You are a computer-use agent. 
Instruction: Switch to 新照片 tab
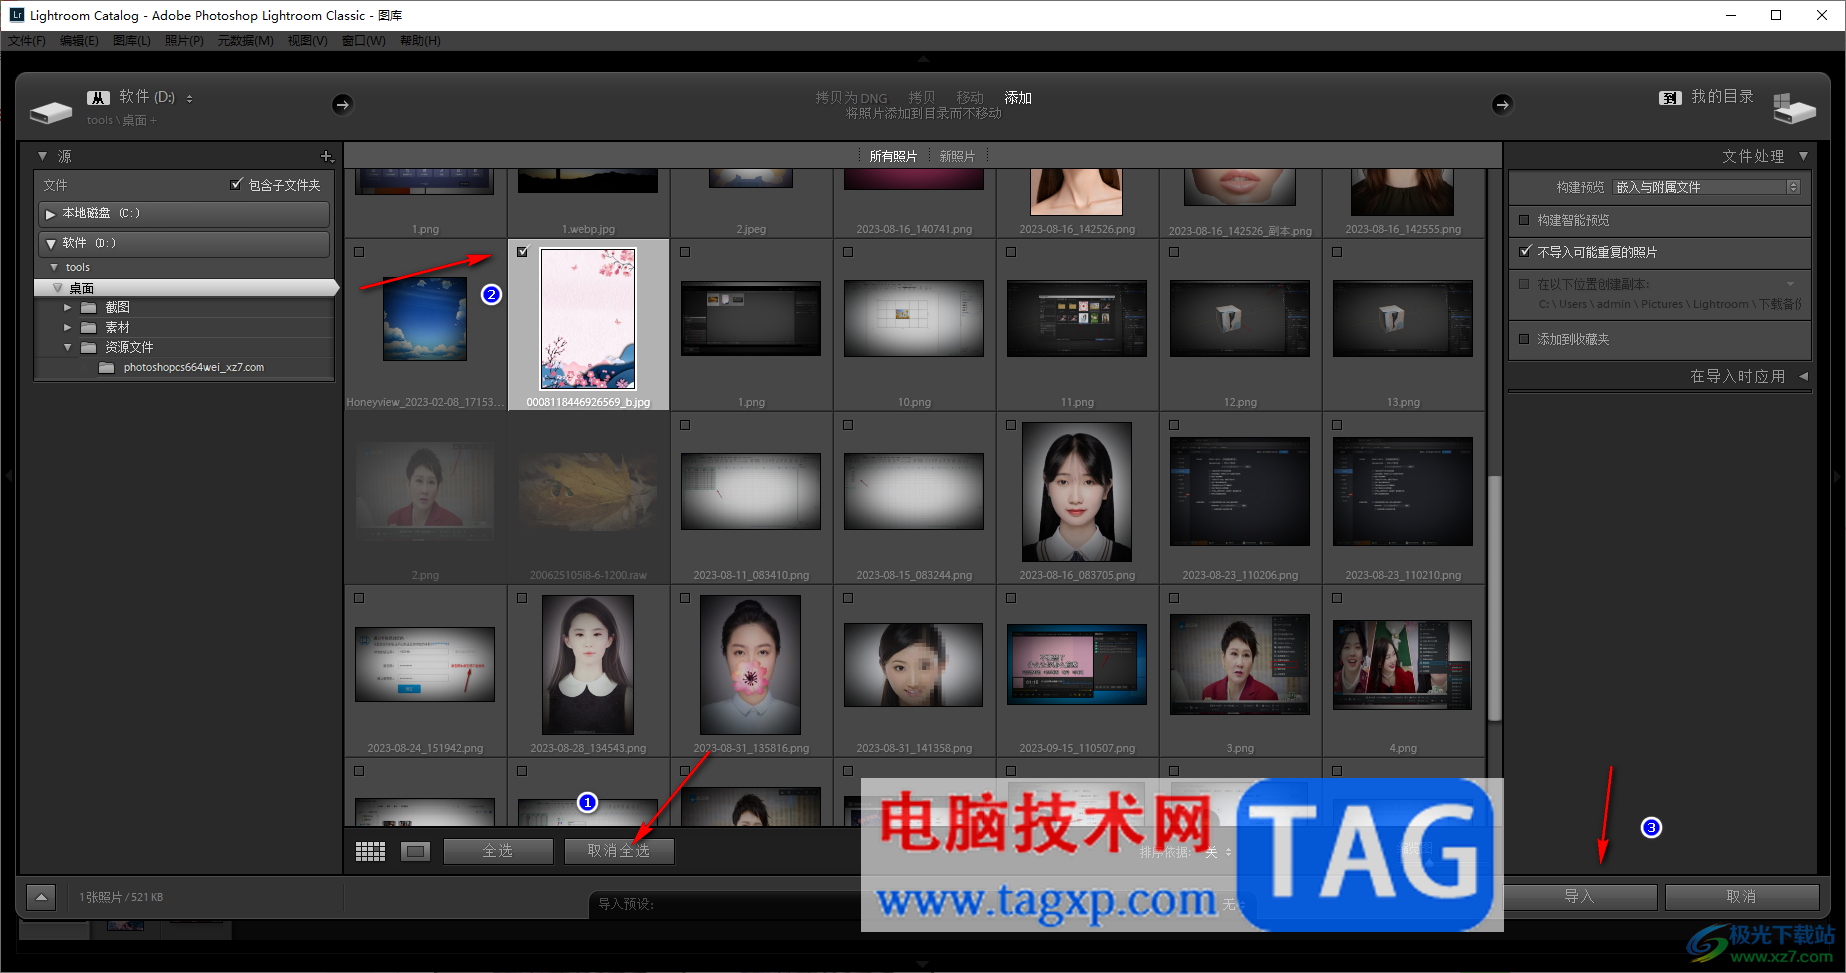point(957,156)
